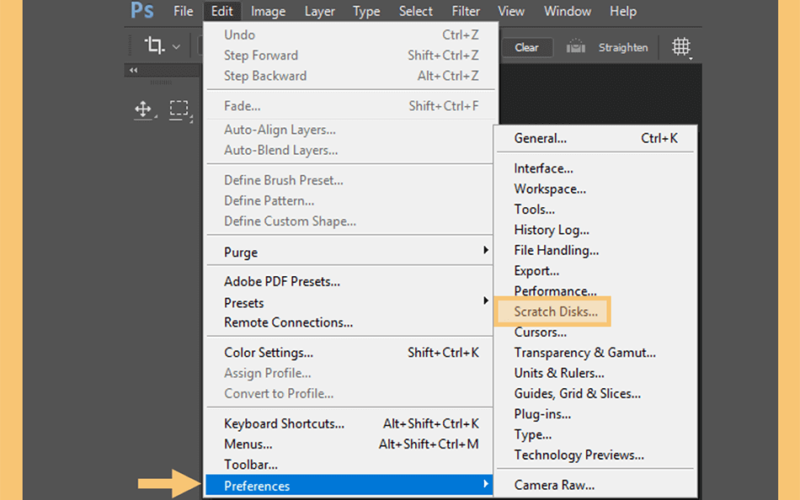Open the Type menu
Screen dimensions: 800x500
[366, 11]
